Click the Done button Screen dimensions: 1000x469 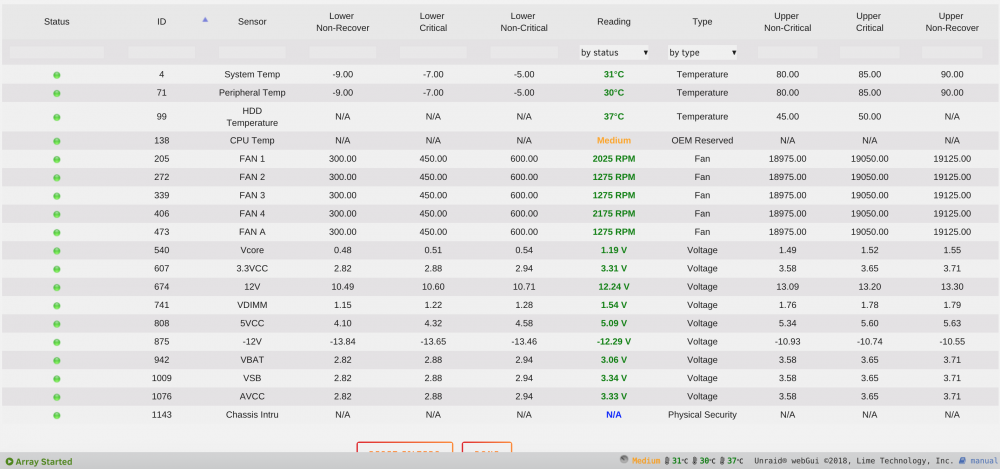click(487, 447)
